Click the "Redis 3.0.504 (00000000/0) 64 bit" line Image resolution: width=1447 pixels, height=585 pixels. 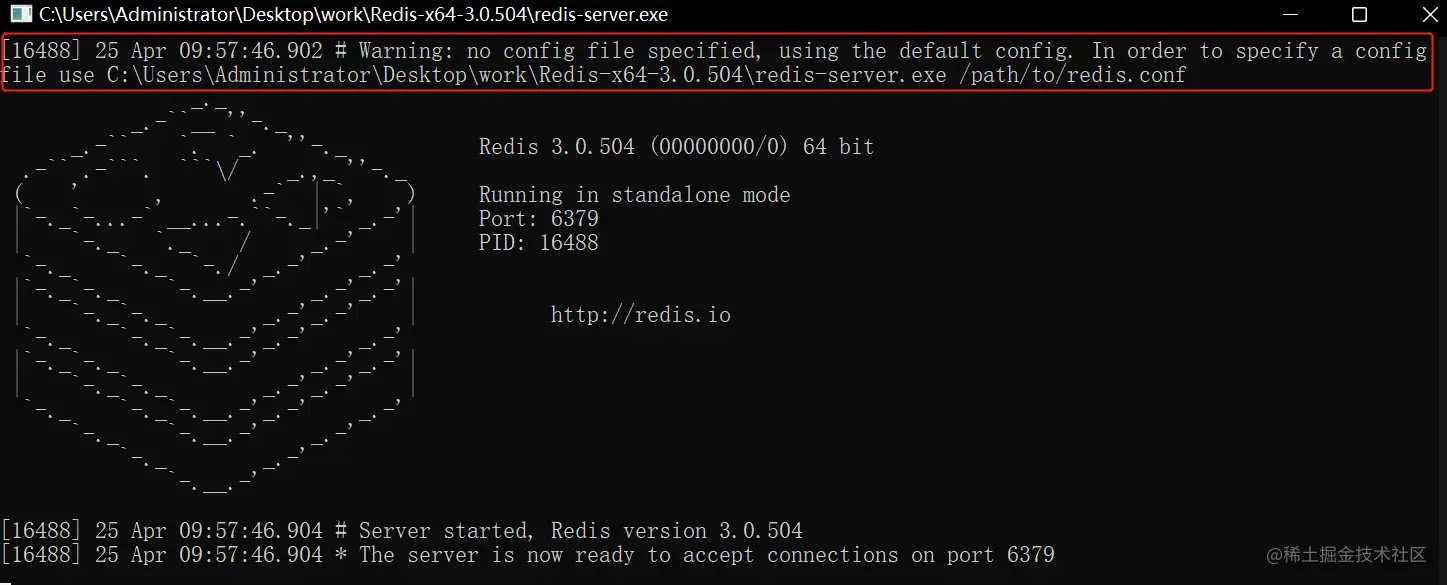pos(676,147)
